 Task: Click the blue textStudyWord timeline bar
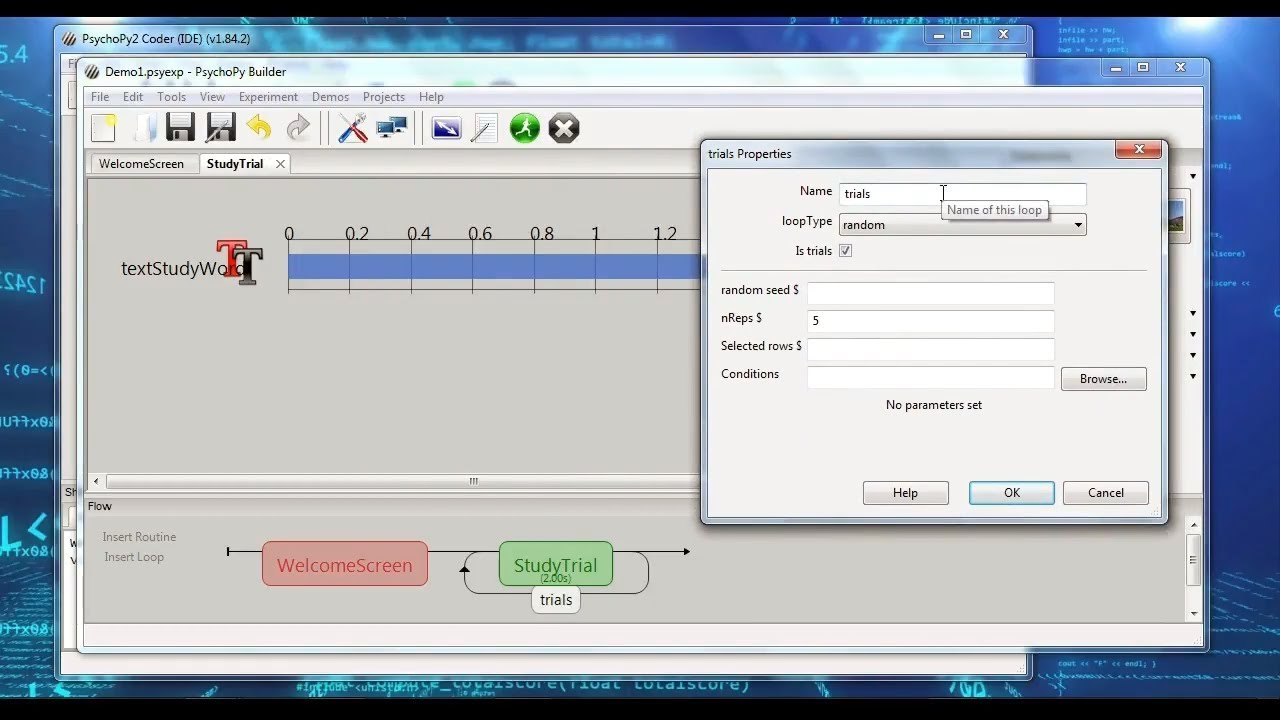(495, 267)
